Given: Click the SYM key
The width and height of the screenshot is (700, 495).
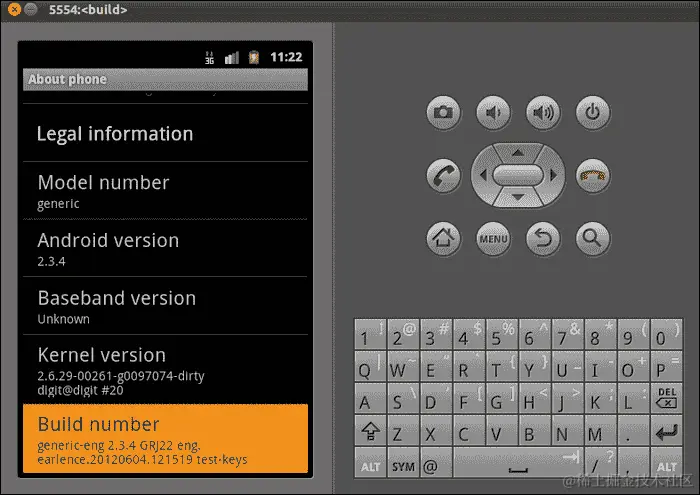Looking at the screenshot, I should coord(403,464).
